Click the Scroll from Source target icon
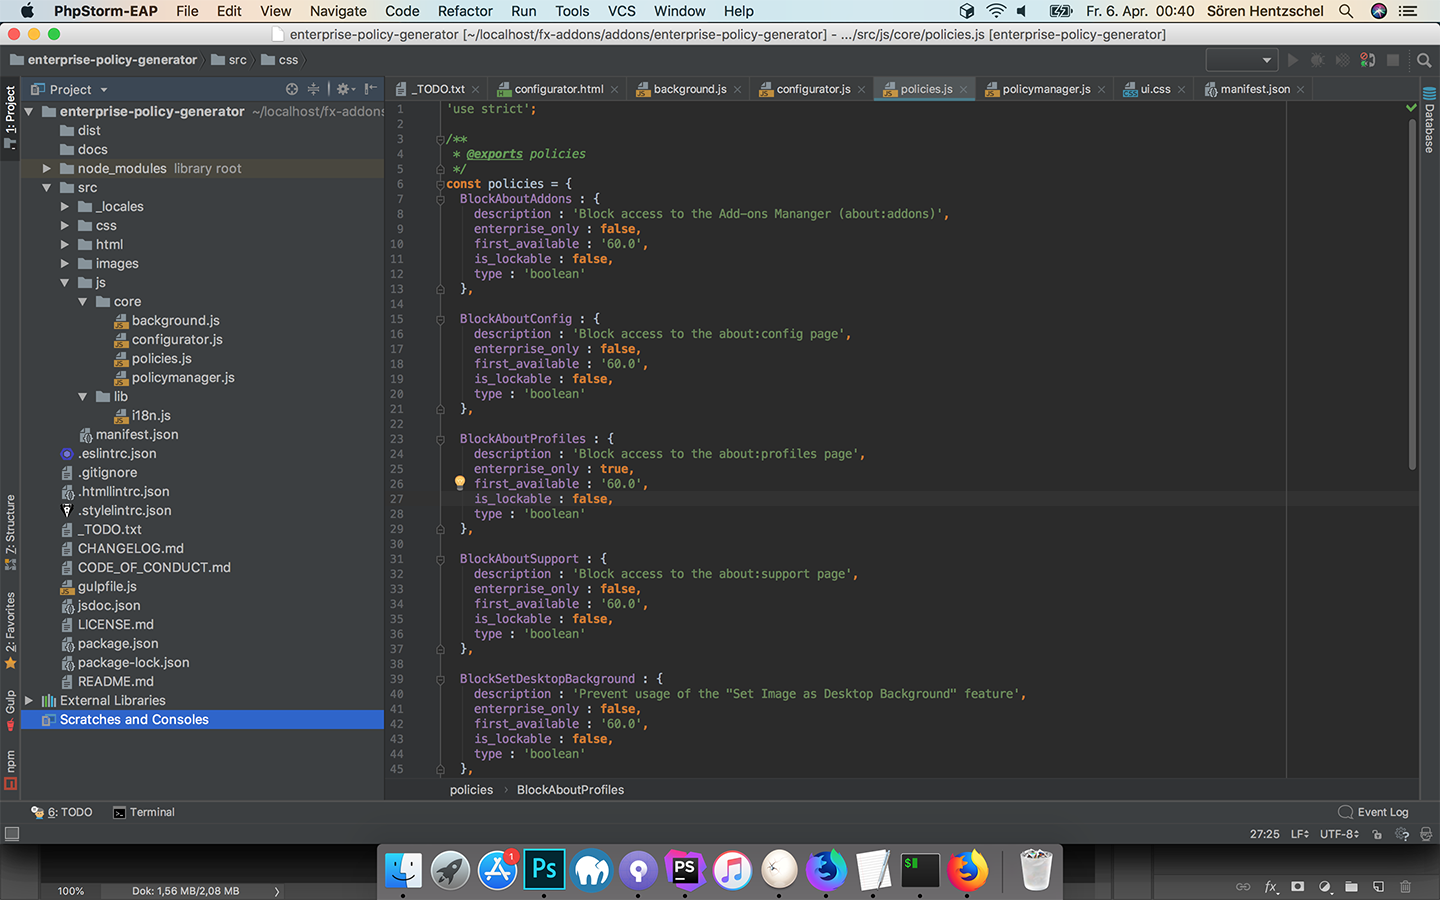 (x=292, y=89)
